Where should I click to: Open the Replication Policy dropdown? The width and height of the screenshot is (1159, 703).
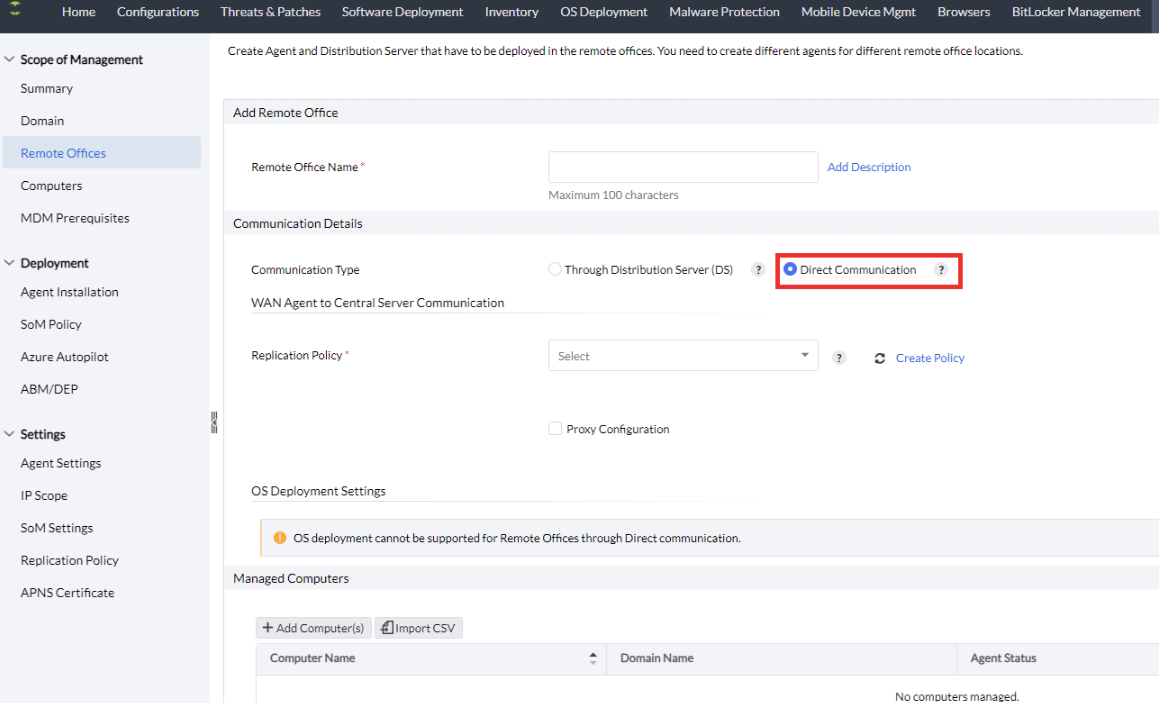[683, 356]
